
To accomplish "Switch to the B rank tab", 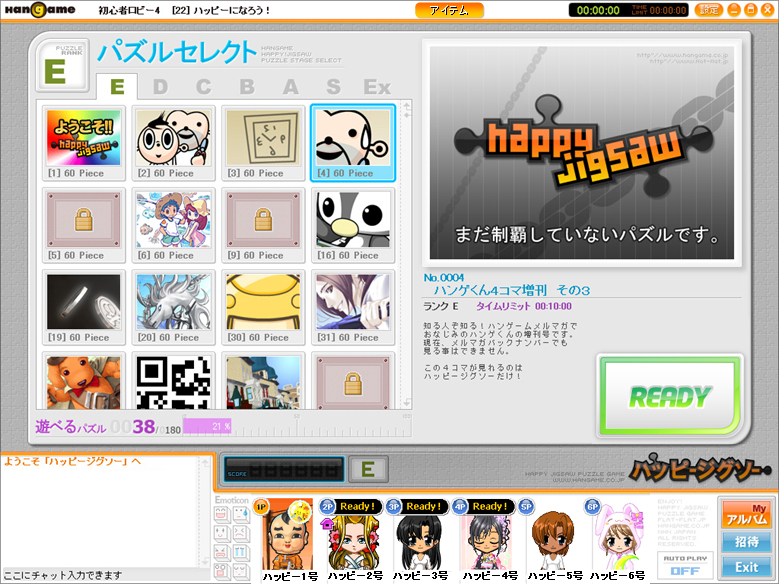I will pos(247,87).
